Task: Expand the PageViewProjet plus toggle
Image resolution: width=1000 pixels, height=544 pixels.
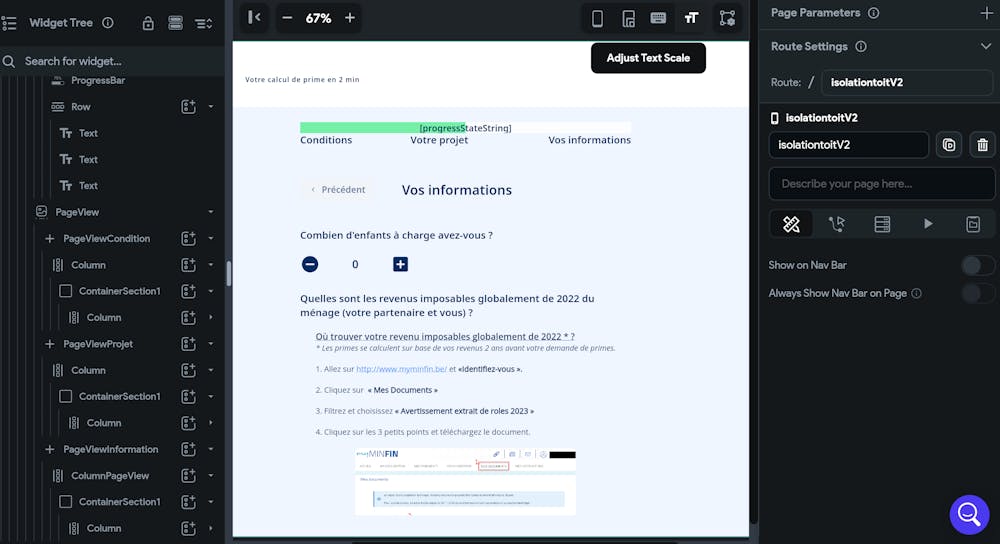Action: (x=49, y=344)
